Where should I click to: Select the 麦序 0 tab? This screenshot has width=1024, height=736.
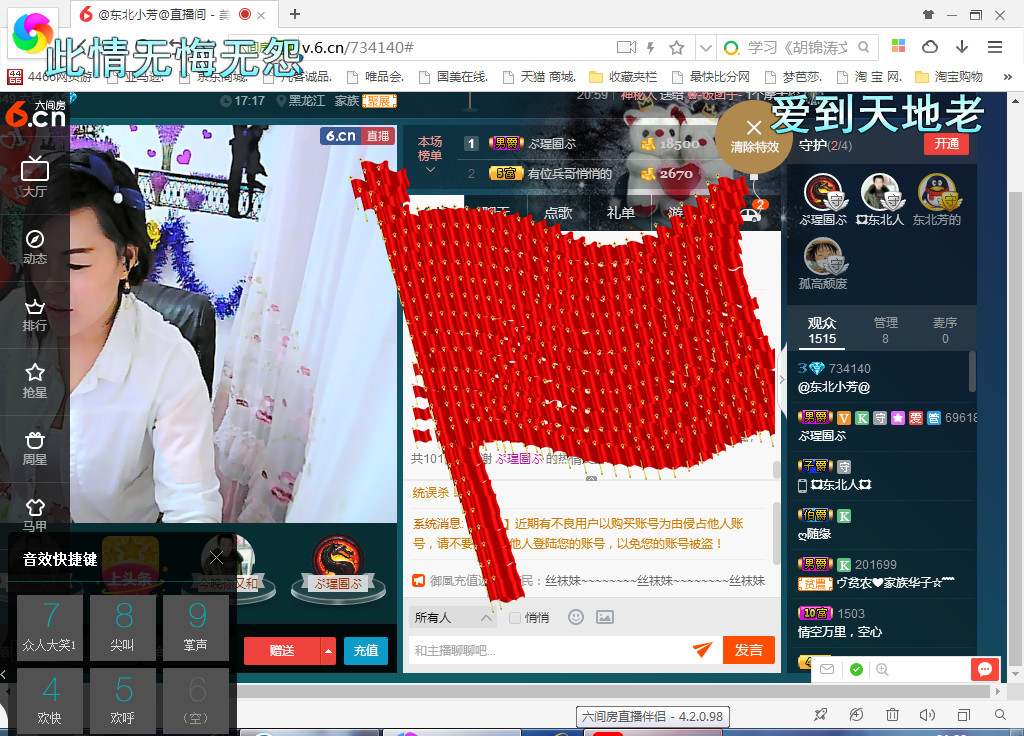945,330
